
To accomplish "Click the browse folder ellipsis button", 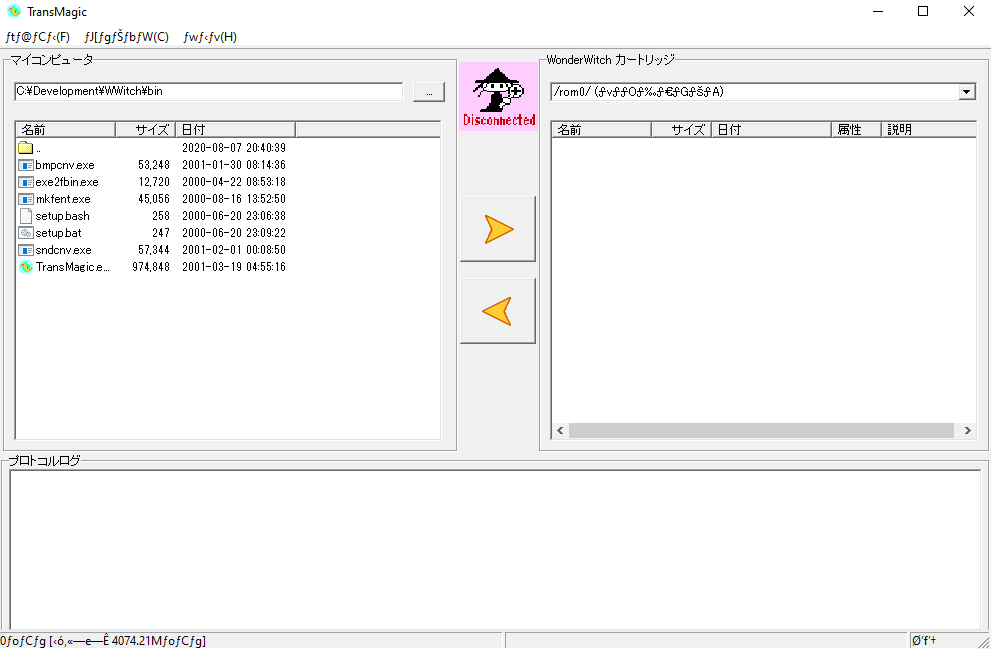I will 428,92.
